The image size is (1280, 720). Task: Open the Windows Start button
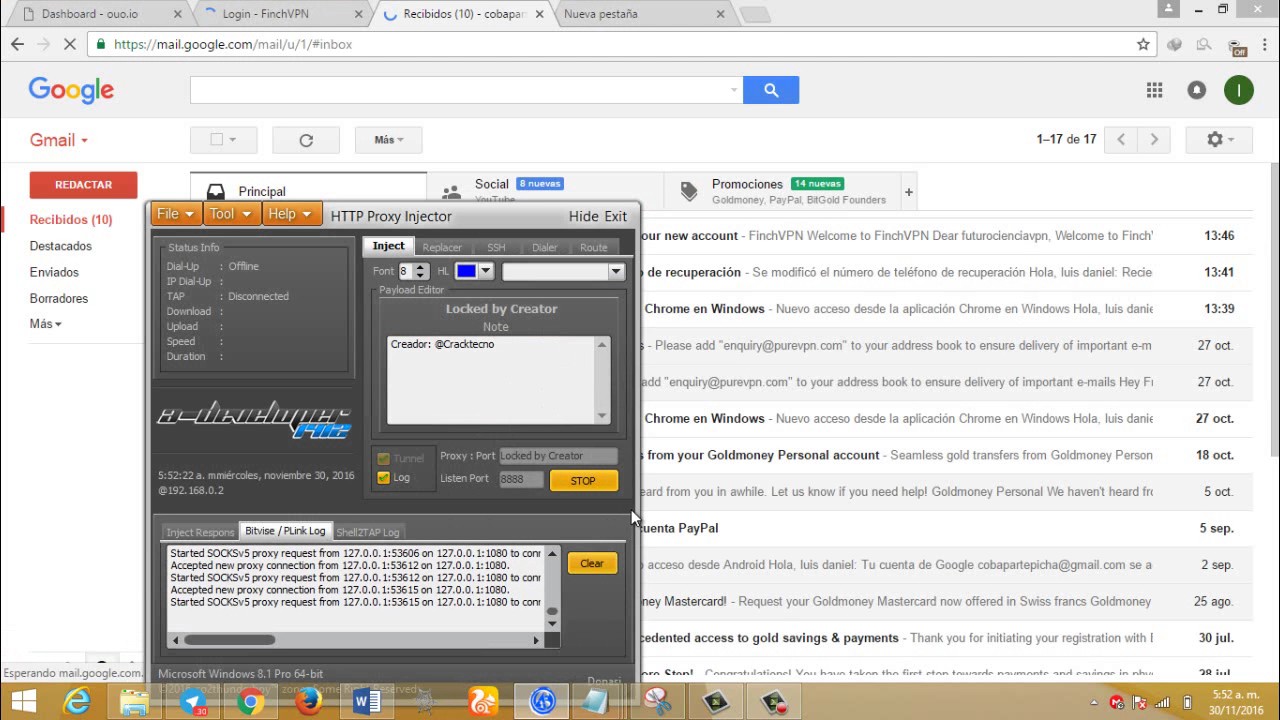click(23, 702)
